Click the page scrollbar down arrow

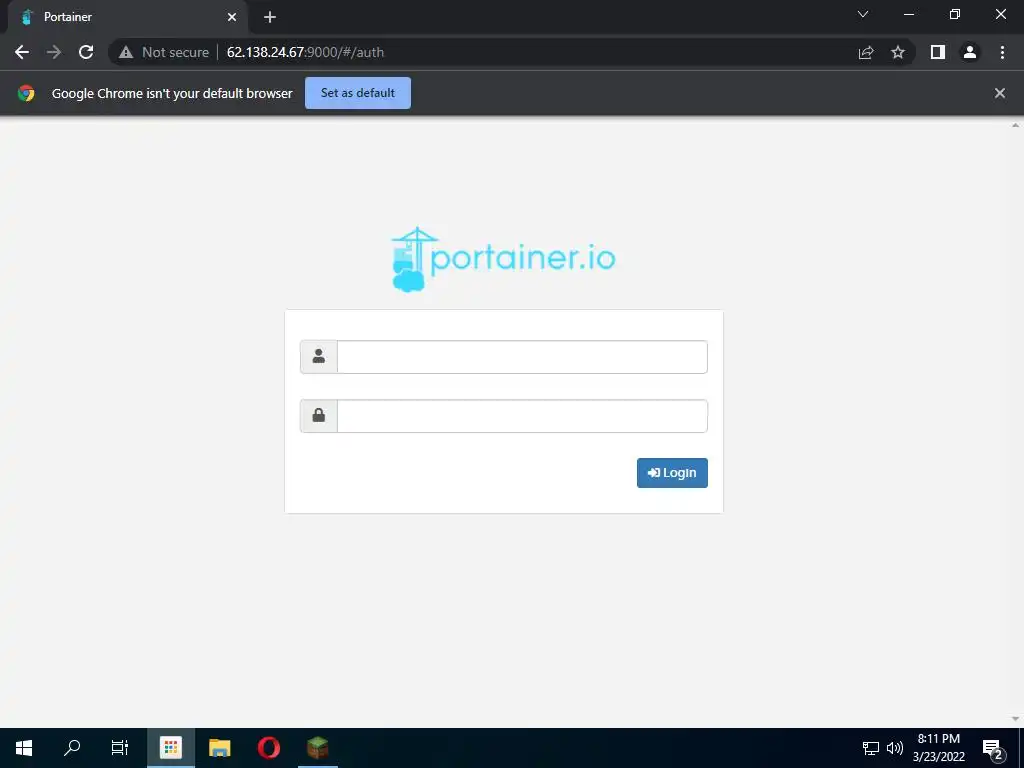(x=1016, y=719)
